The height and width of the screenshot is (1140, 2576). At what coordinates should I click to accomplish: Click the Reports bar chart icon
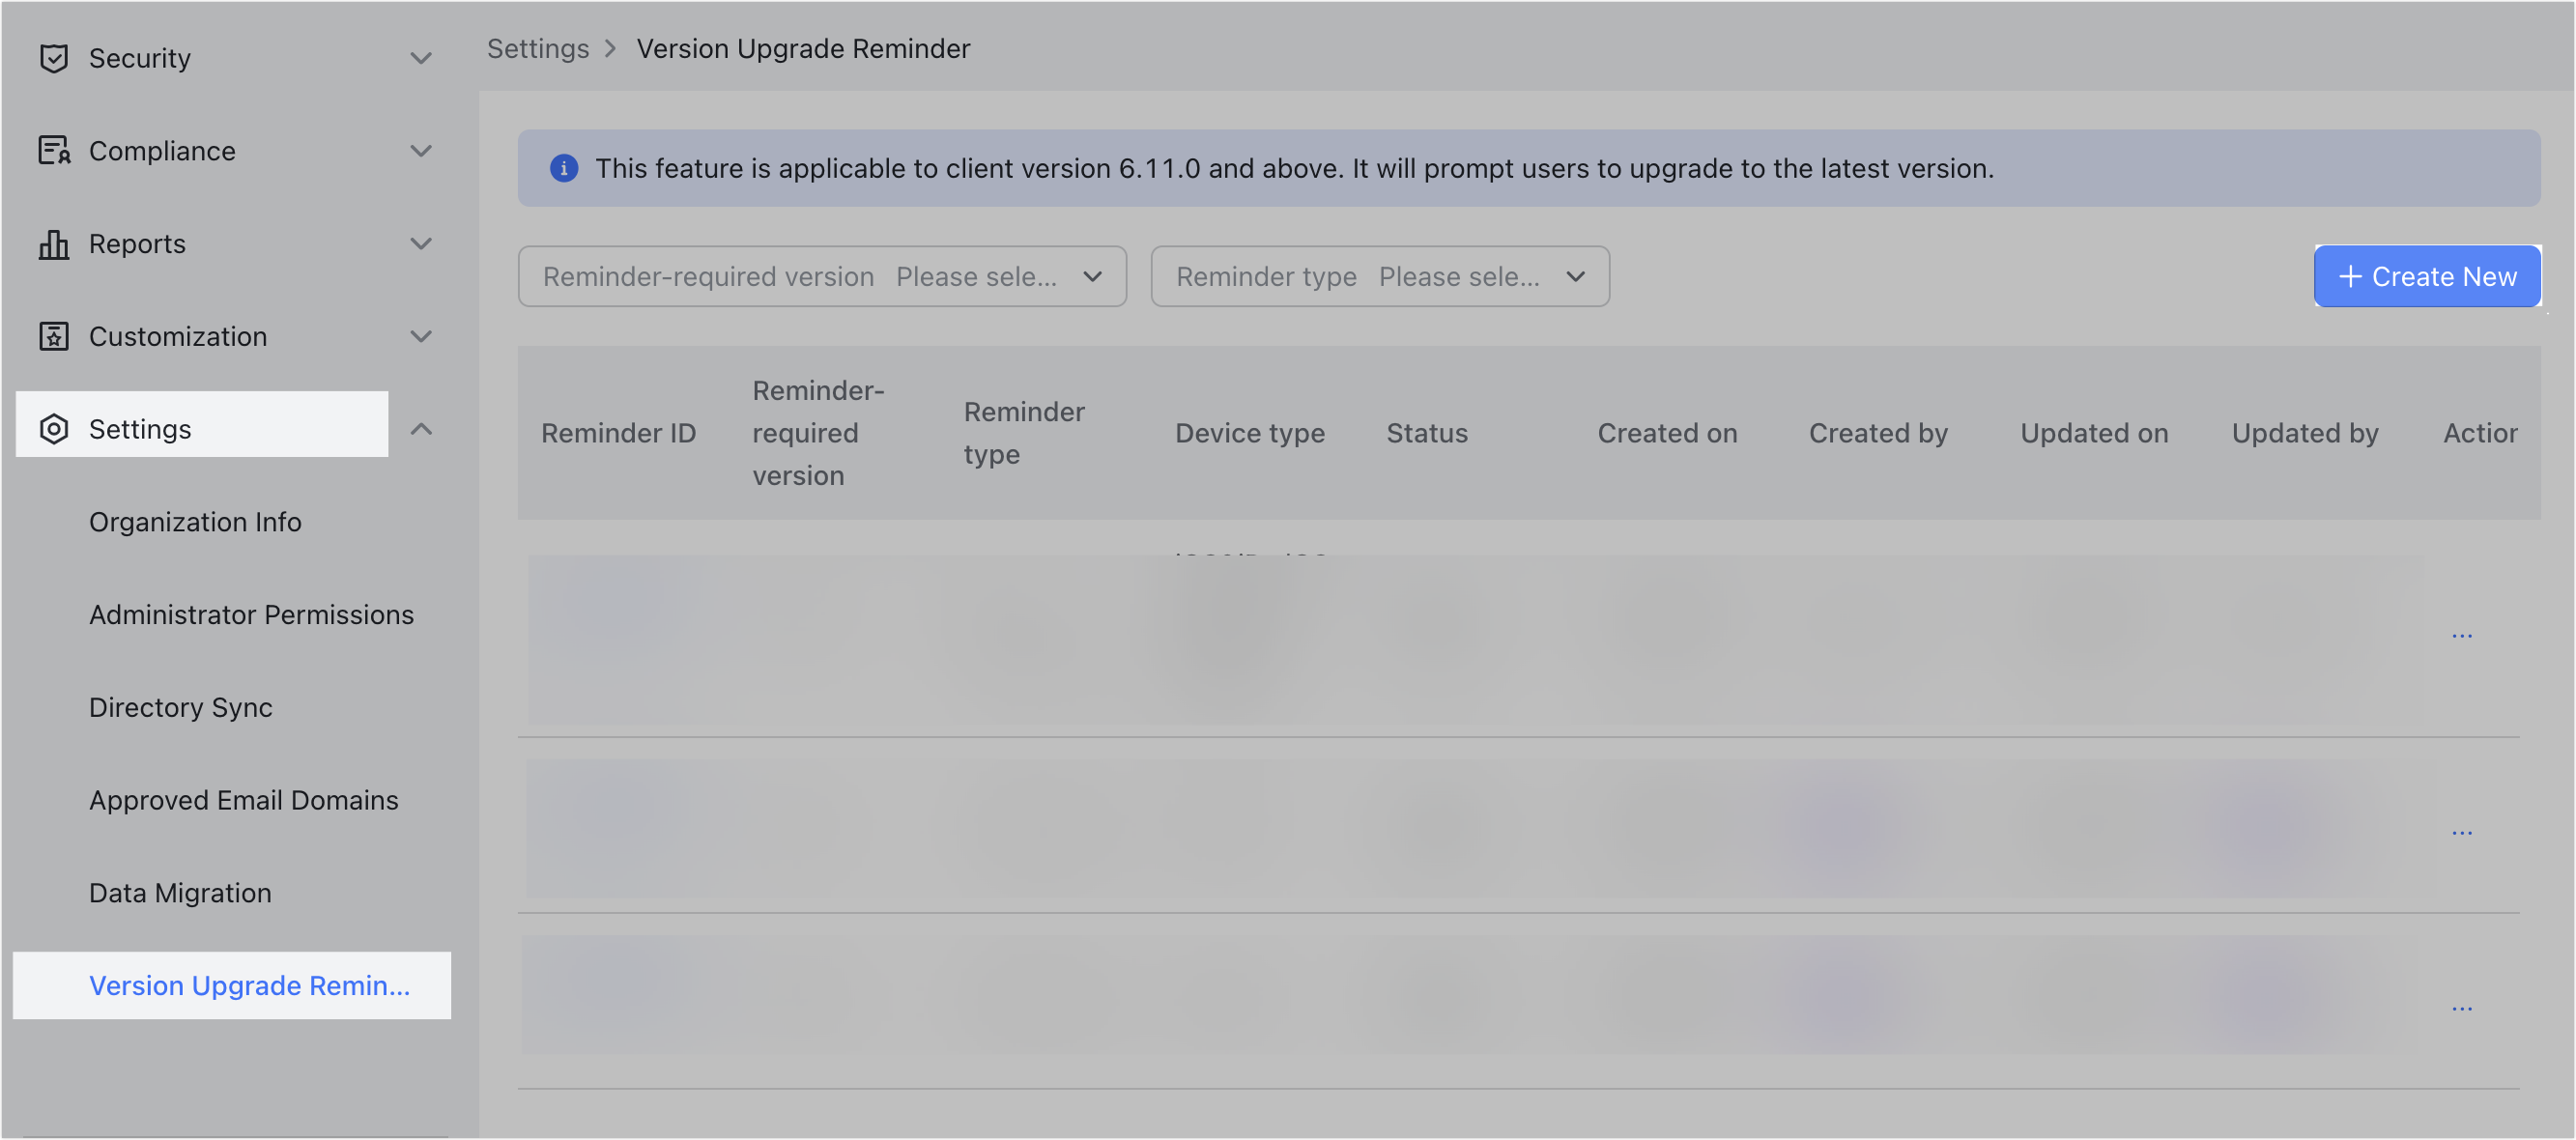[x=54, y=243]
